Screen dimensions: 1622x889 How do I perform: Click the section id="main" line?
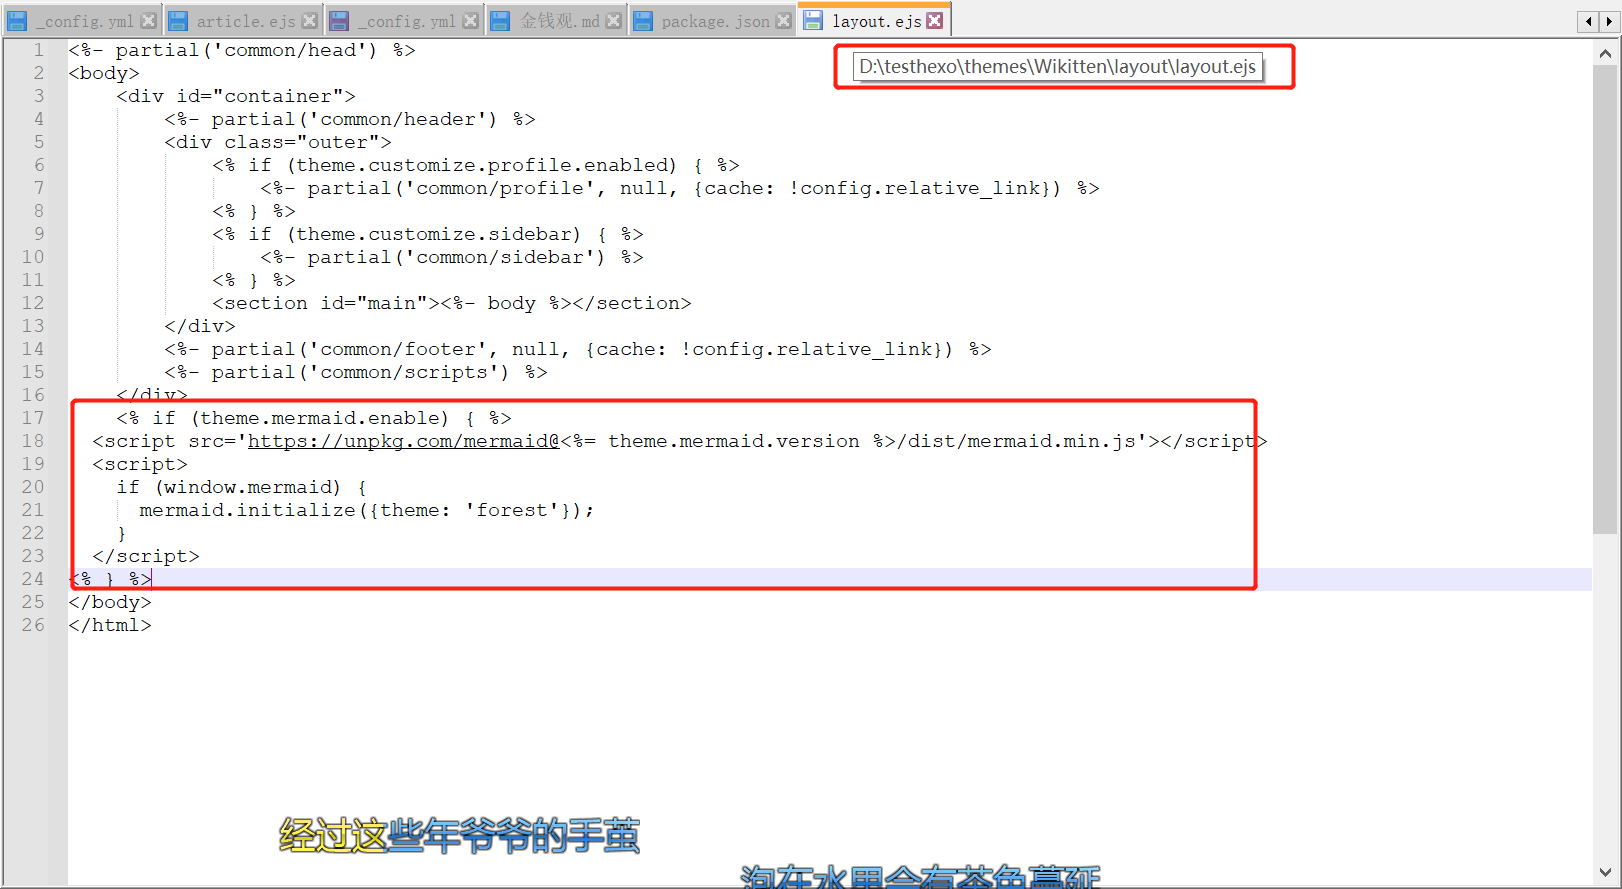452,303
